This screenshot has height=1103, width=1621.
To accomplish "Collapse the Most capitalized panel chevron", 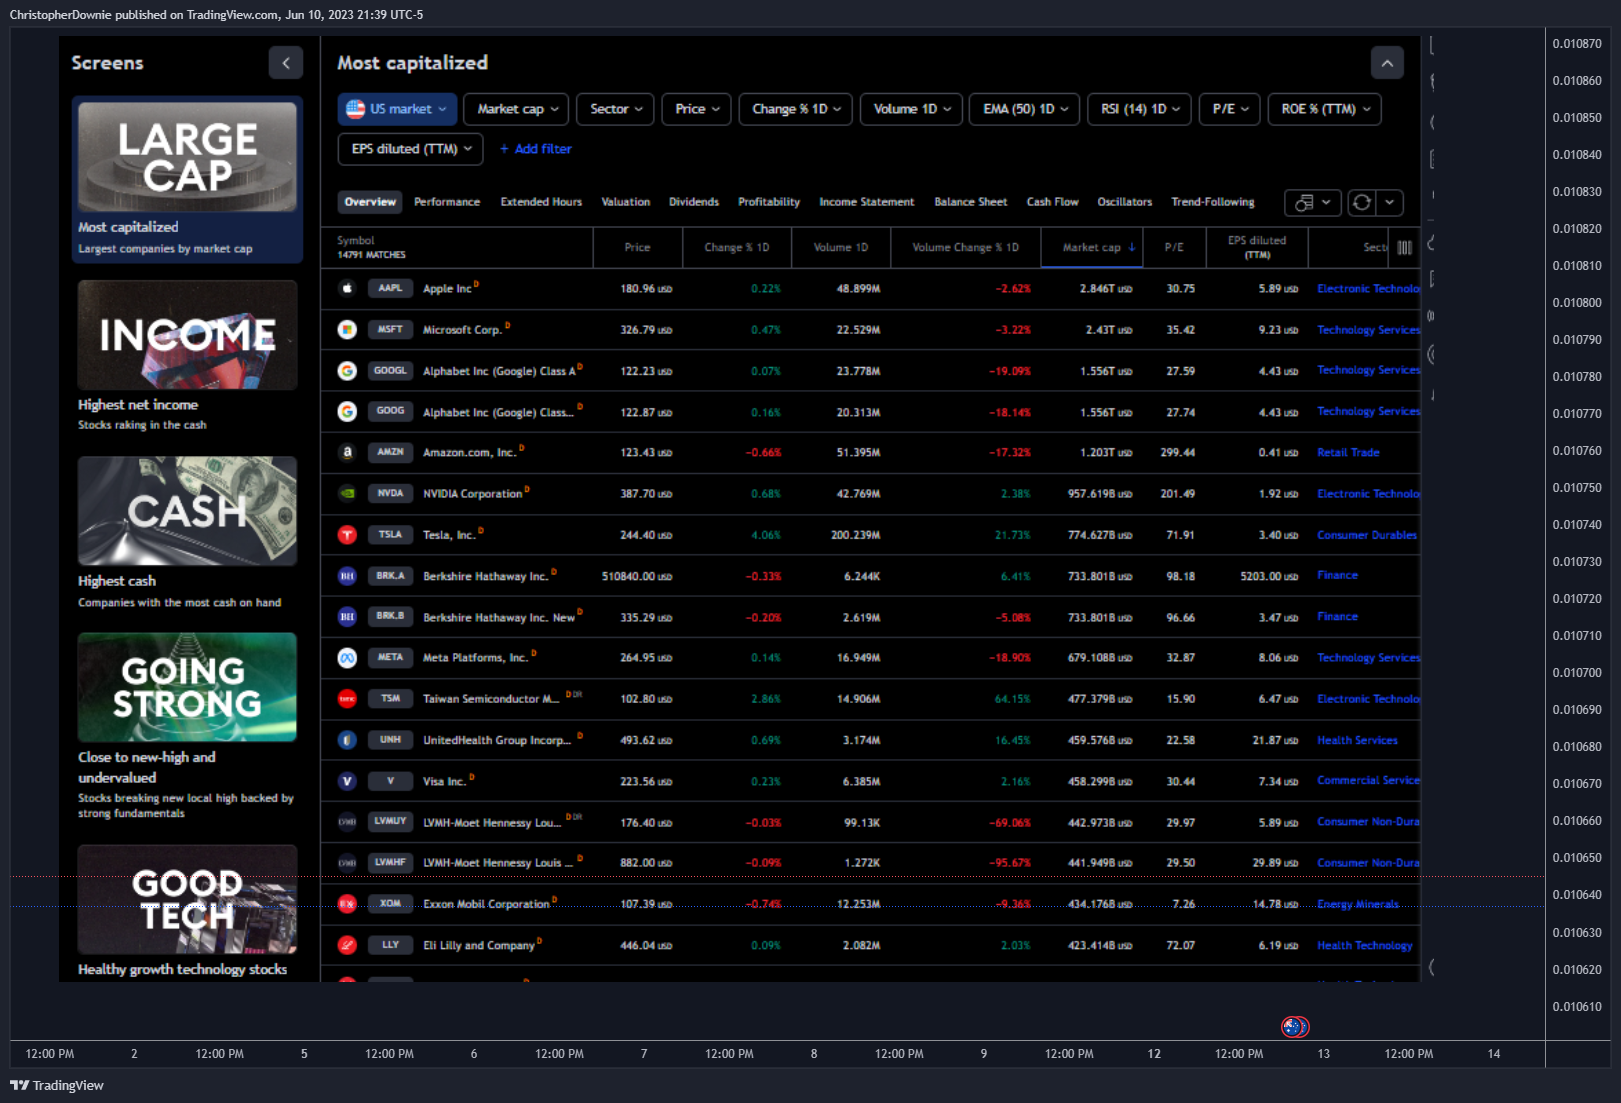I will (x=1387, y=63).
